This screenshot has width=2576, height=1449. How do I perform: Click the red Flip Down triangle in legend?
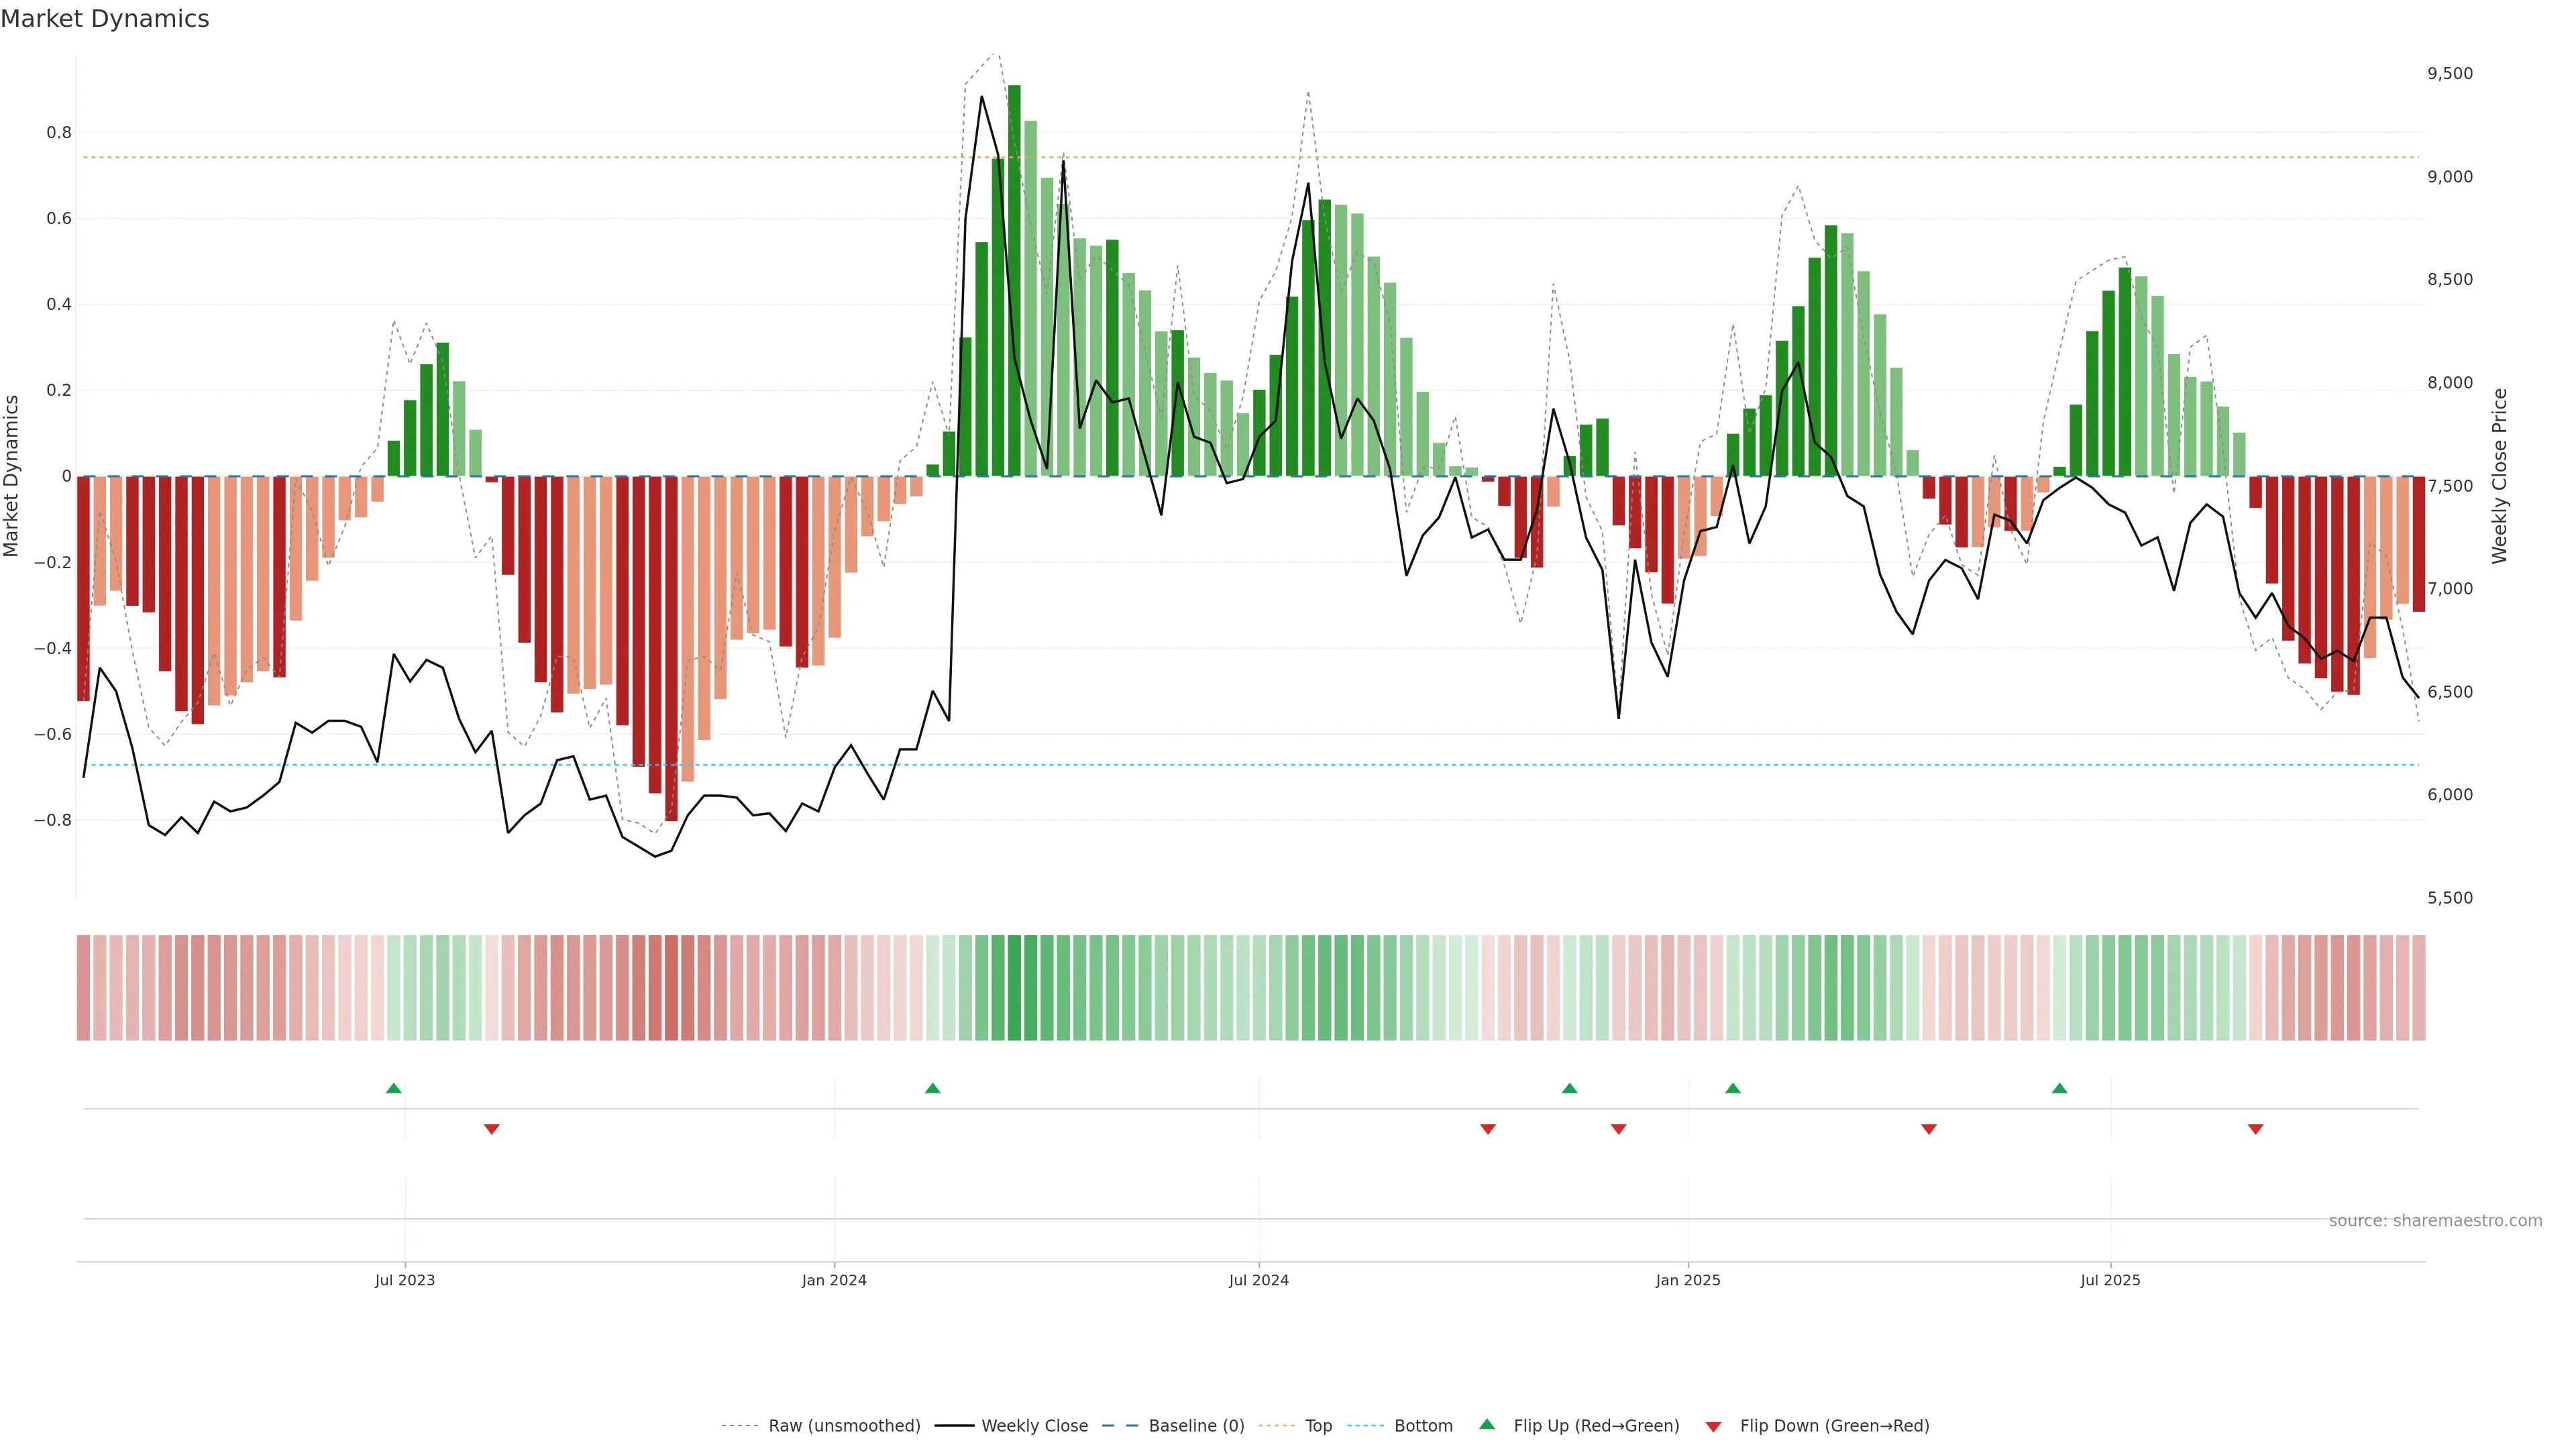(1713, 1426)
